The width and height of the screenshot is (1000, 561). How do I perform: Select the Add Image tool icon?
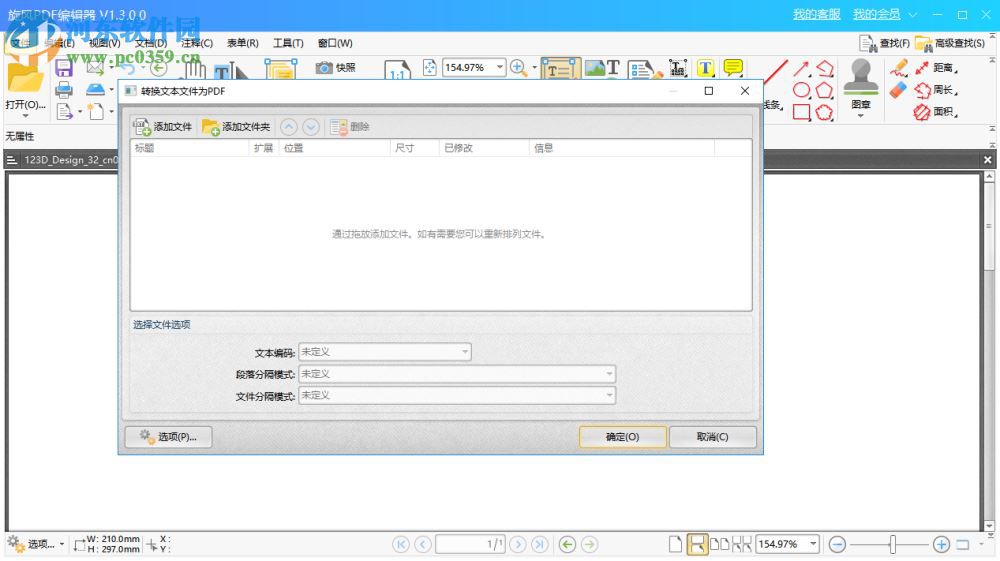tap(594, 68)
